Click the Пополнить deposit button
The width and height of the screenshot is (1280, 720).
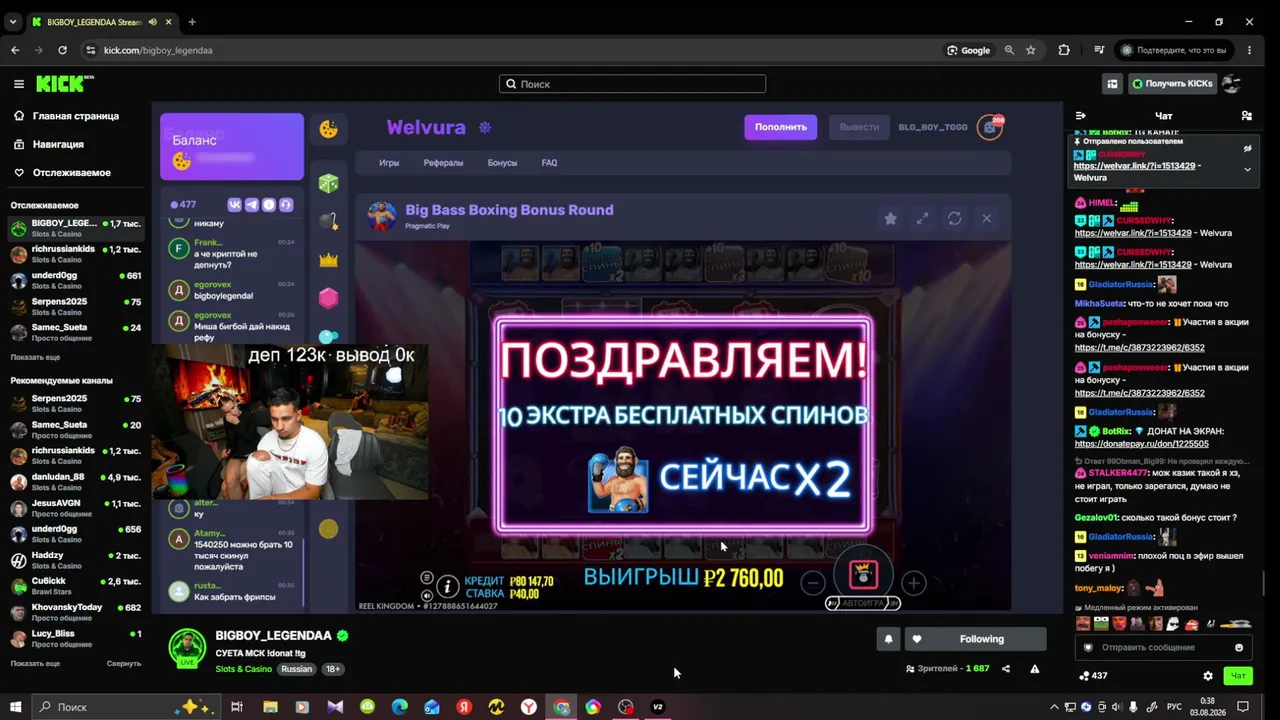780,127
